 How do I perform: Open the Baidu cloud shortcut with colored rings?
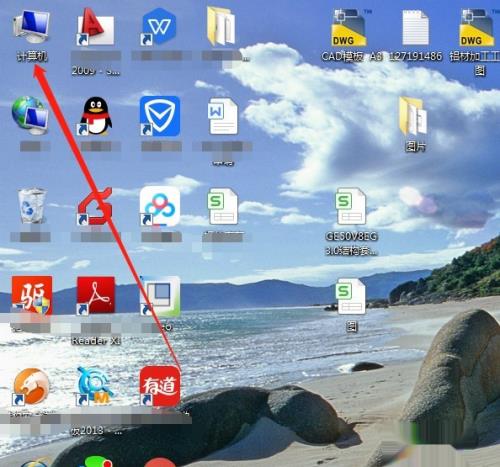tap(160, 206)
